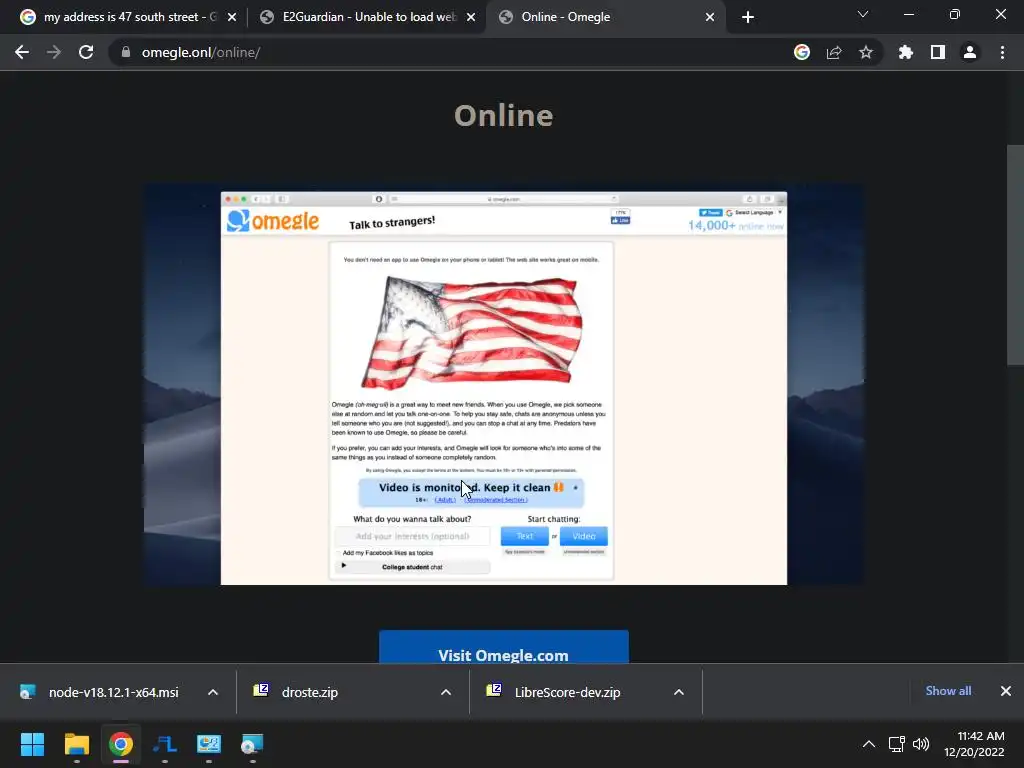1024x768 pixels.
Task: Share this page using the share icon
Action: tap(834, 52)
